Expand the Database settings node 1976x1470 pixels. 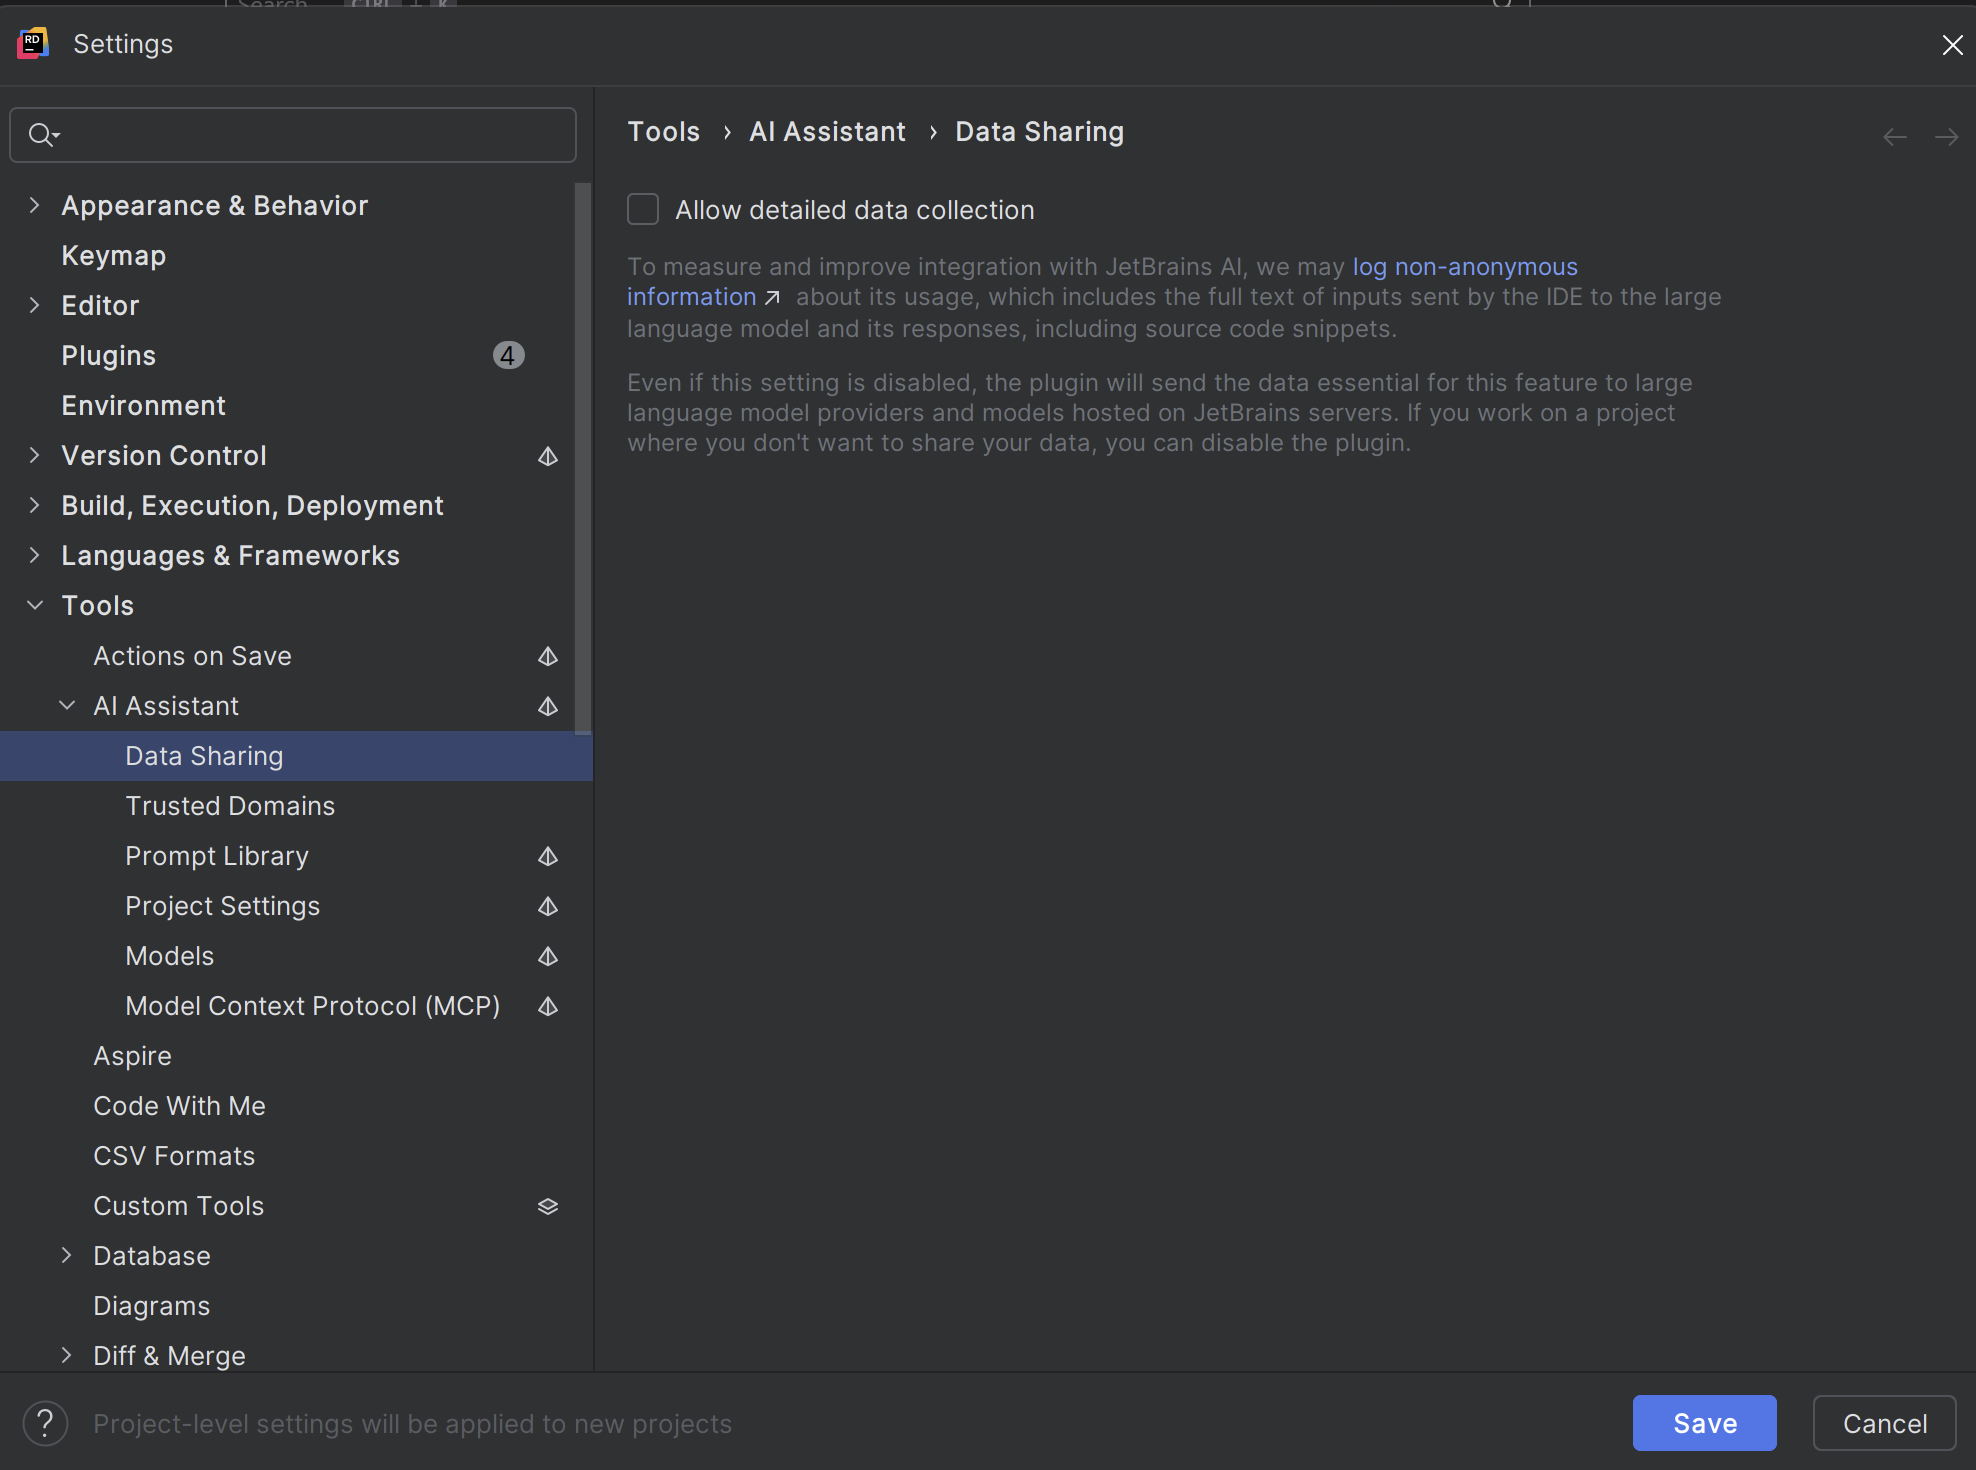67,1255
